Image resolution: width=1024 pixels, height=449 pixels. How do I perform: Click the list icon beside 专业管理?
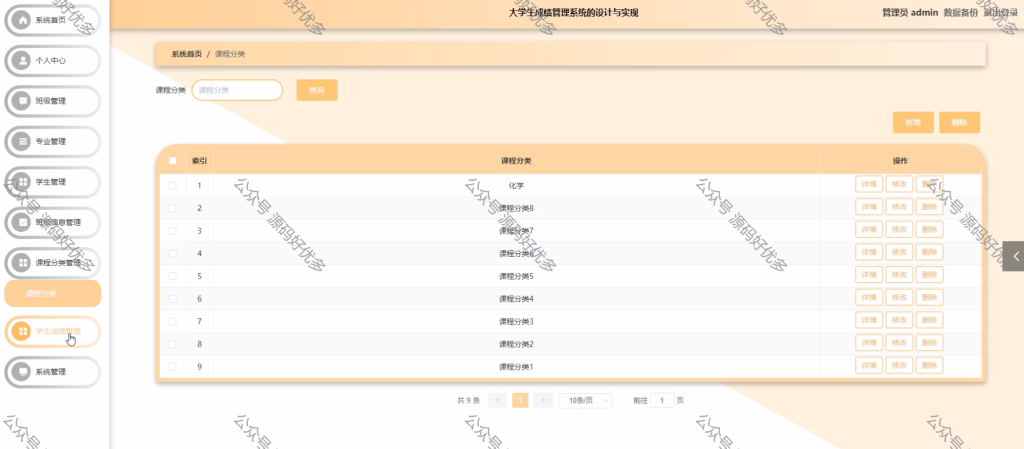22,142
